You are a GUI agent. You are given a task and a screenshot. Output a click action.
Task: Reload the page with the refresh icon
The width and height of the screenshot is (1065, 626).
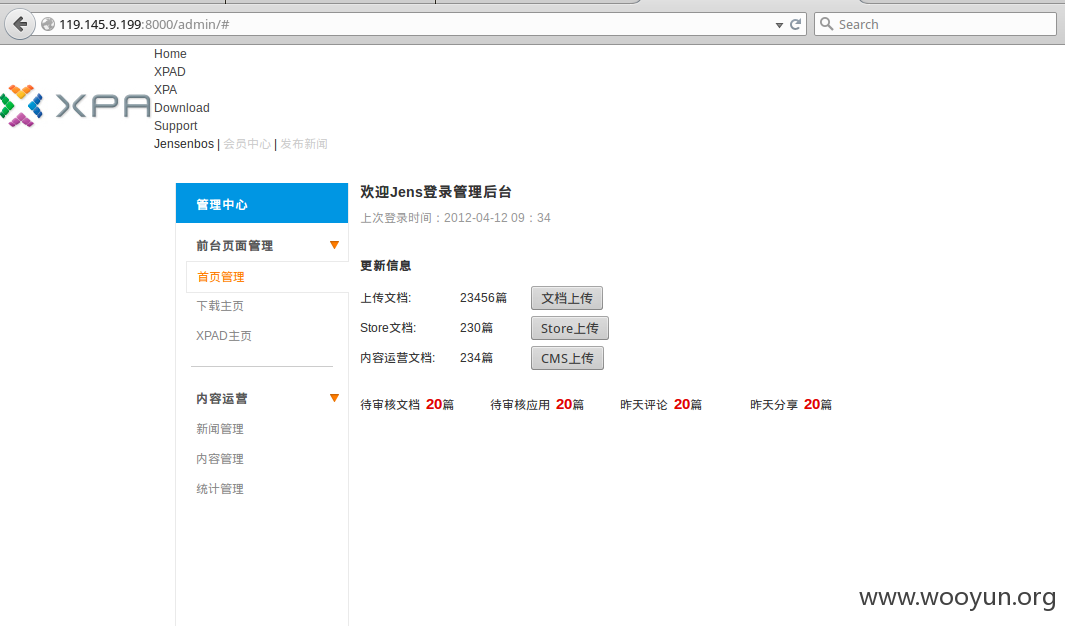pos(795,24)
